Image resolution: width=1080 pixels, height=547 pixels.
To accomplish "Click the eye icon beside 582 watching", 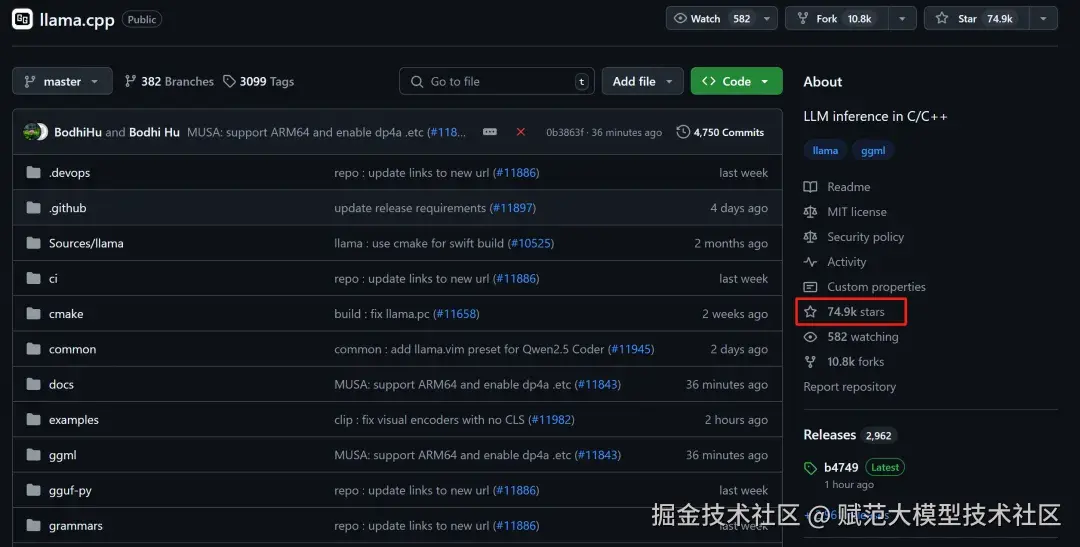I will pyautogui.click(x=811, y=337).
